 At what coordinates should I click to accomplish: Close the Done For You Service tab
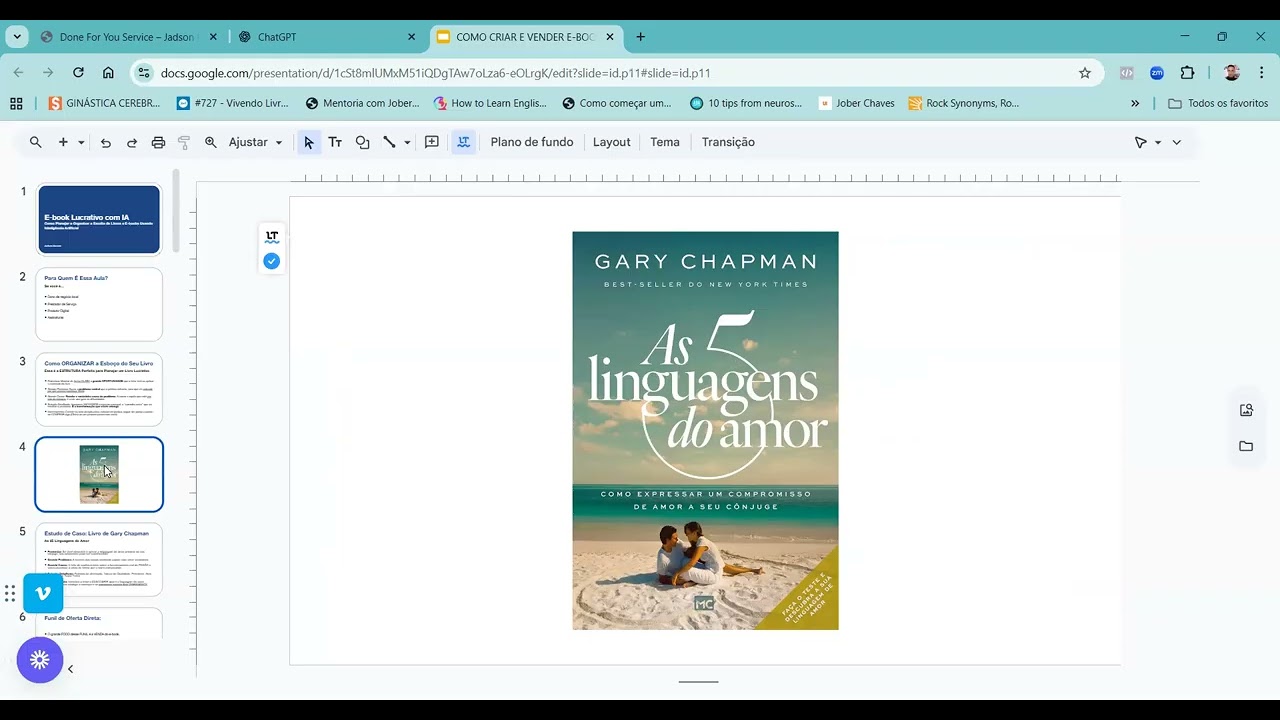(x=213, y=37)
